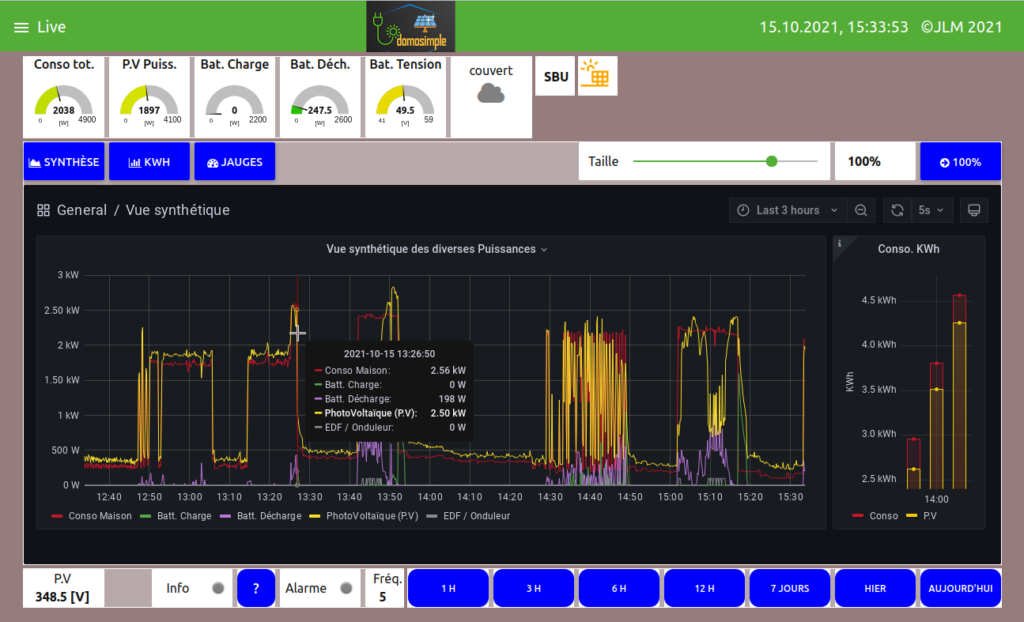The height and width of the screenshot is (622, 1024).
Task: Open the Vue synthétique panel title menu
Action: (436, 249)
